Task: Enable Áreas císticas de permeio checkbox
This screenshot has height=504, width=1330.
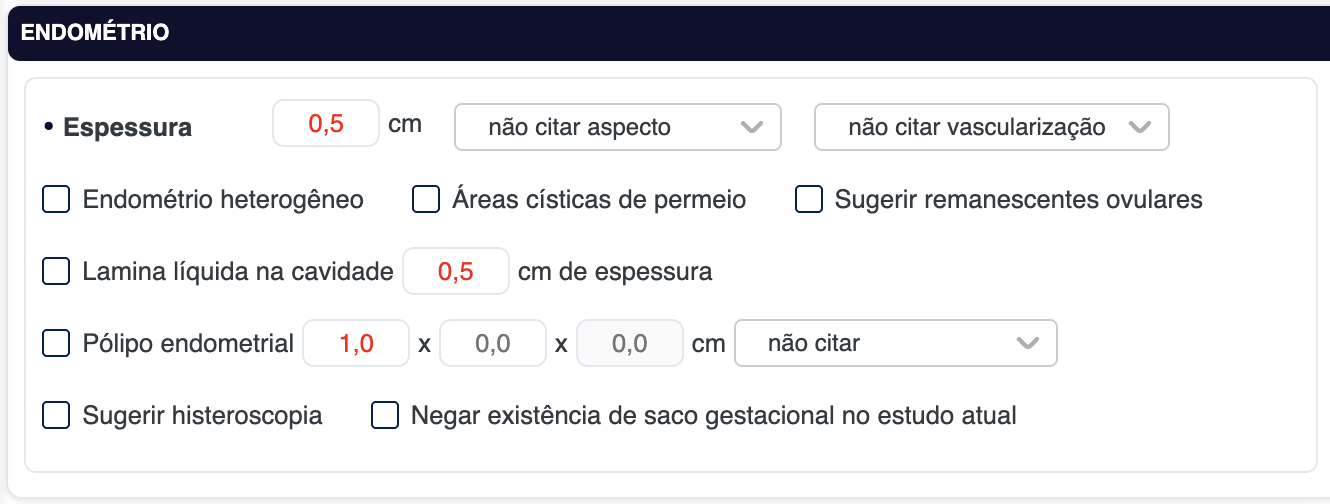Action: (426, 200)
